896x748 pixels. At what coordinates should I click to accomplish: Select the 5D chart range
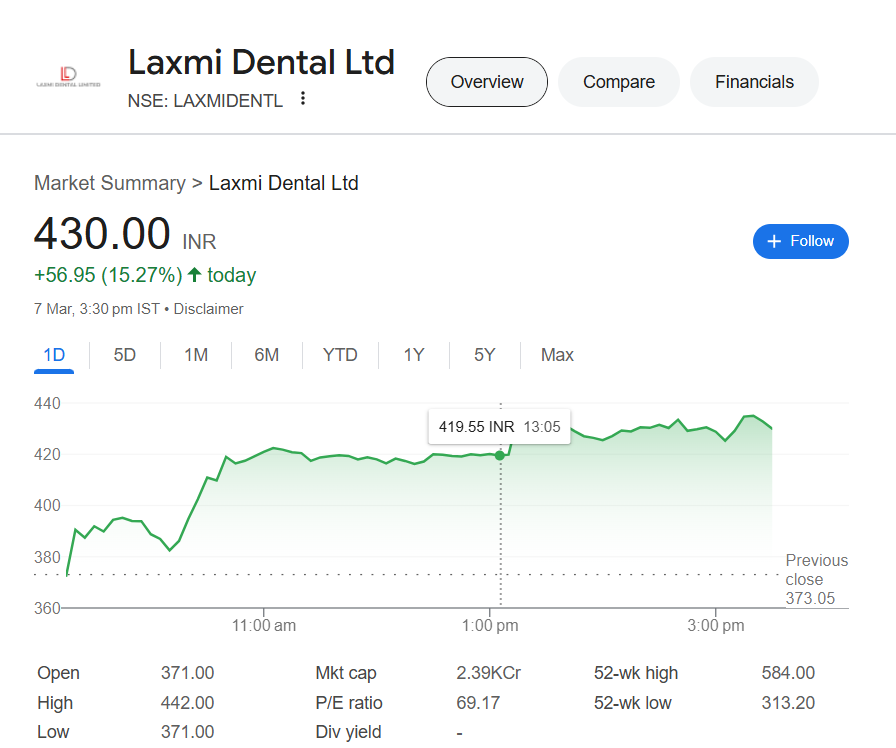click(125, 355)
